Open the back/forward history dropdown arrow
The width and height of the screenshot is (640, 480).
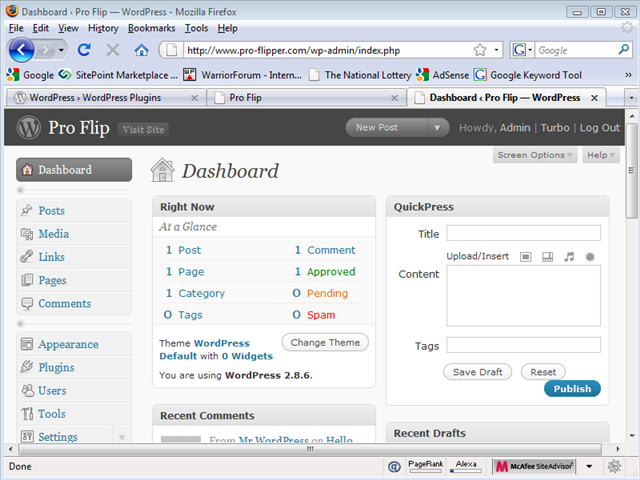[61, 50]
